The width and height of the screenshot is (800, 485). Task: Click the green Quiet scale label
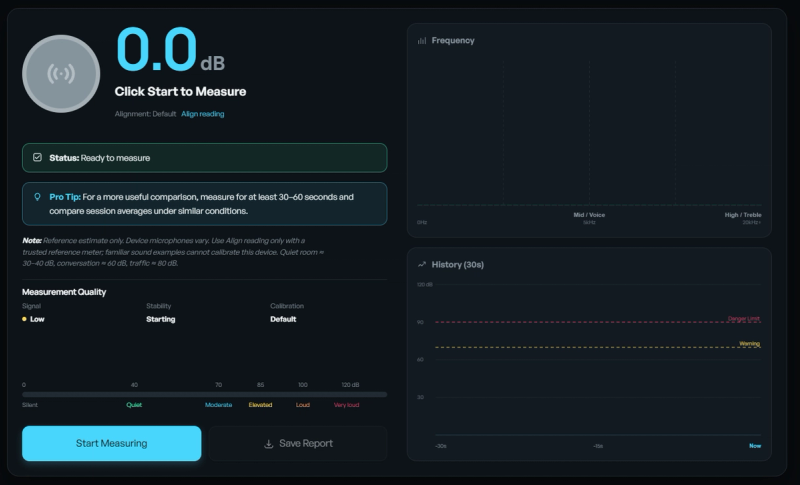click(x=134, y=405)
